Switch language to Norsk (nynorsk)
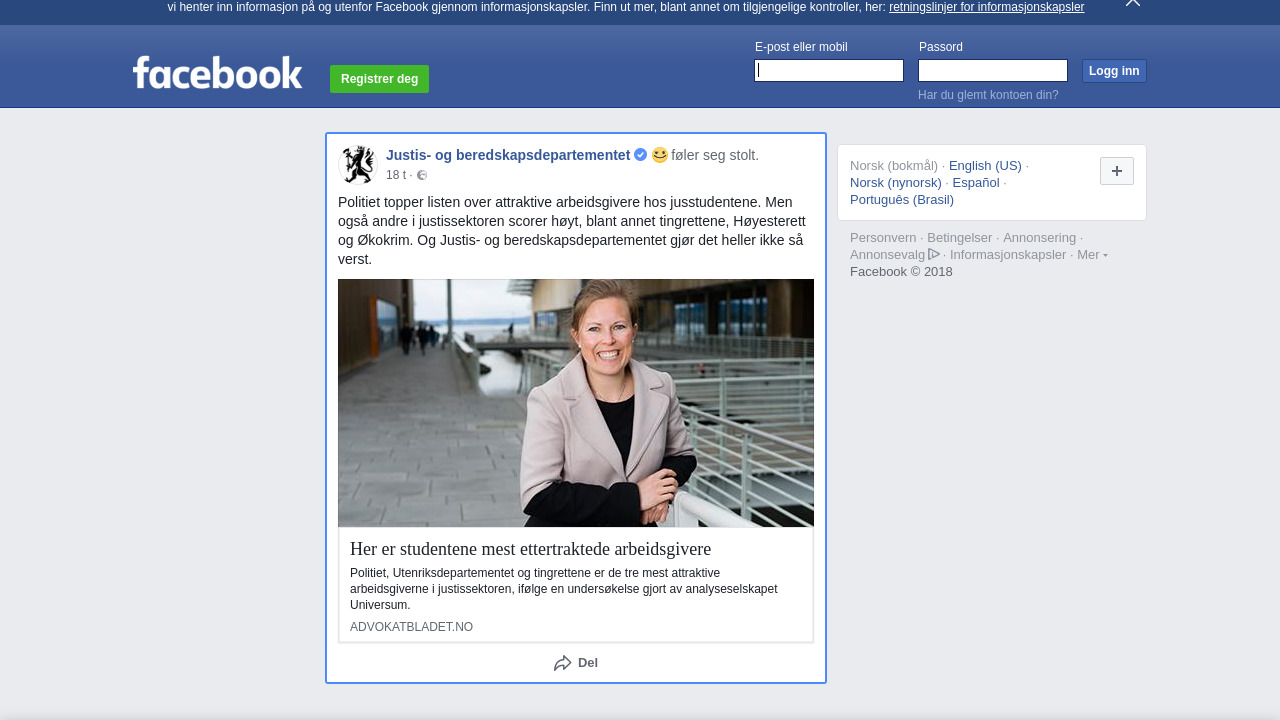Image resolution: width=1280 pixels, height=720 pixels. [895, 183]
